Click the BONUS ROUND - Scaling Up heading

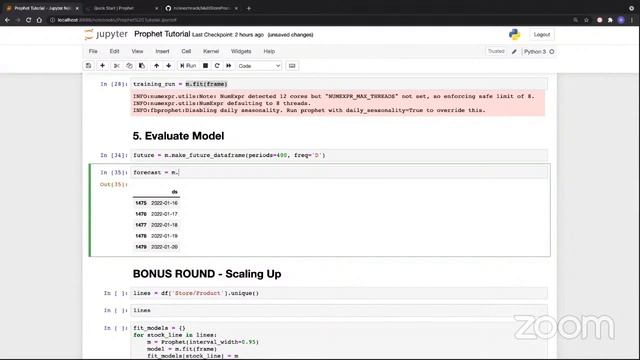pyautogui.click(x=207, y=274)
